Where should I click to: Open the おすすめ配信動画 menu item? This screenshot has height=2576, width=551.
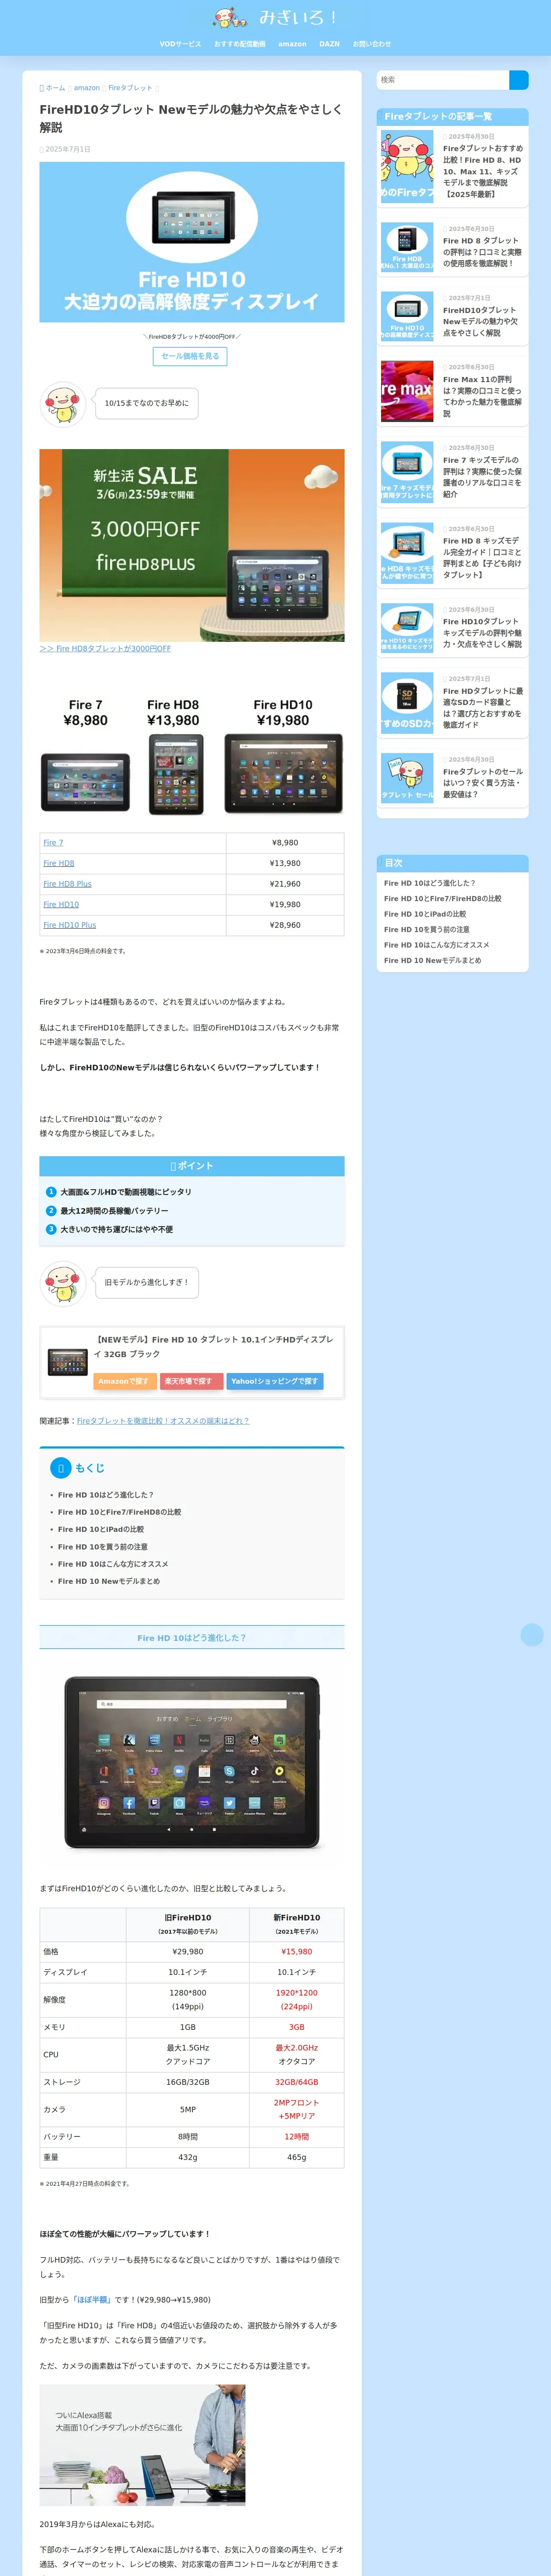click(240, 44)
